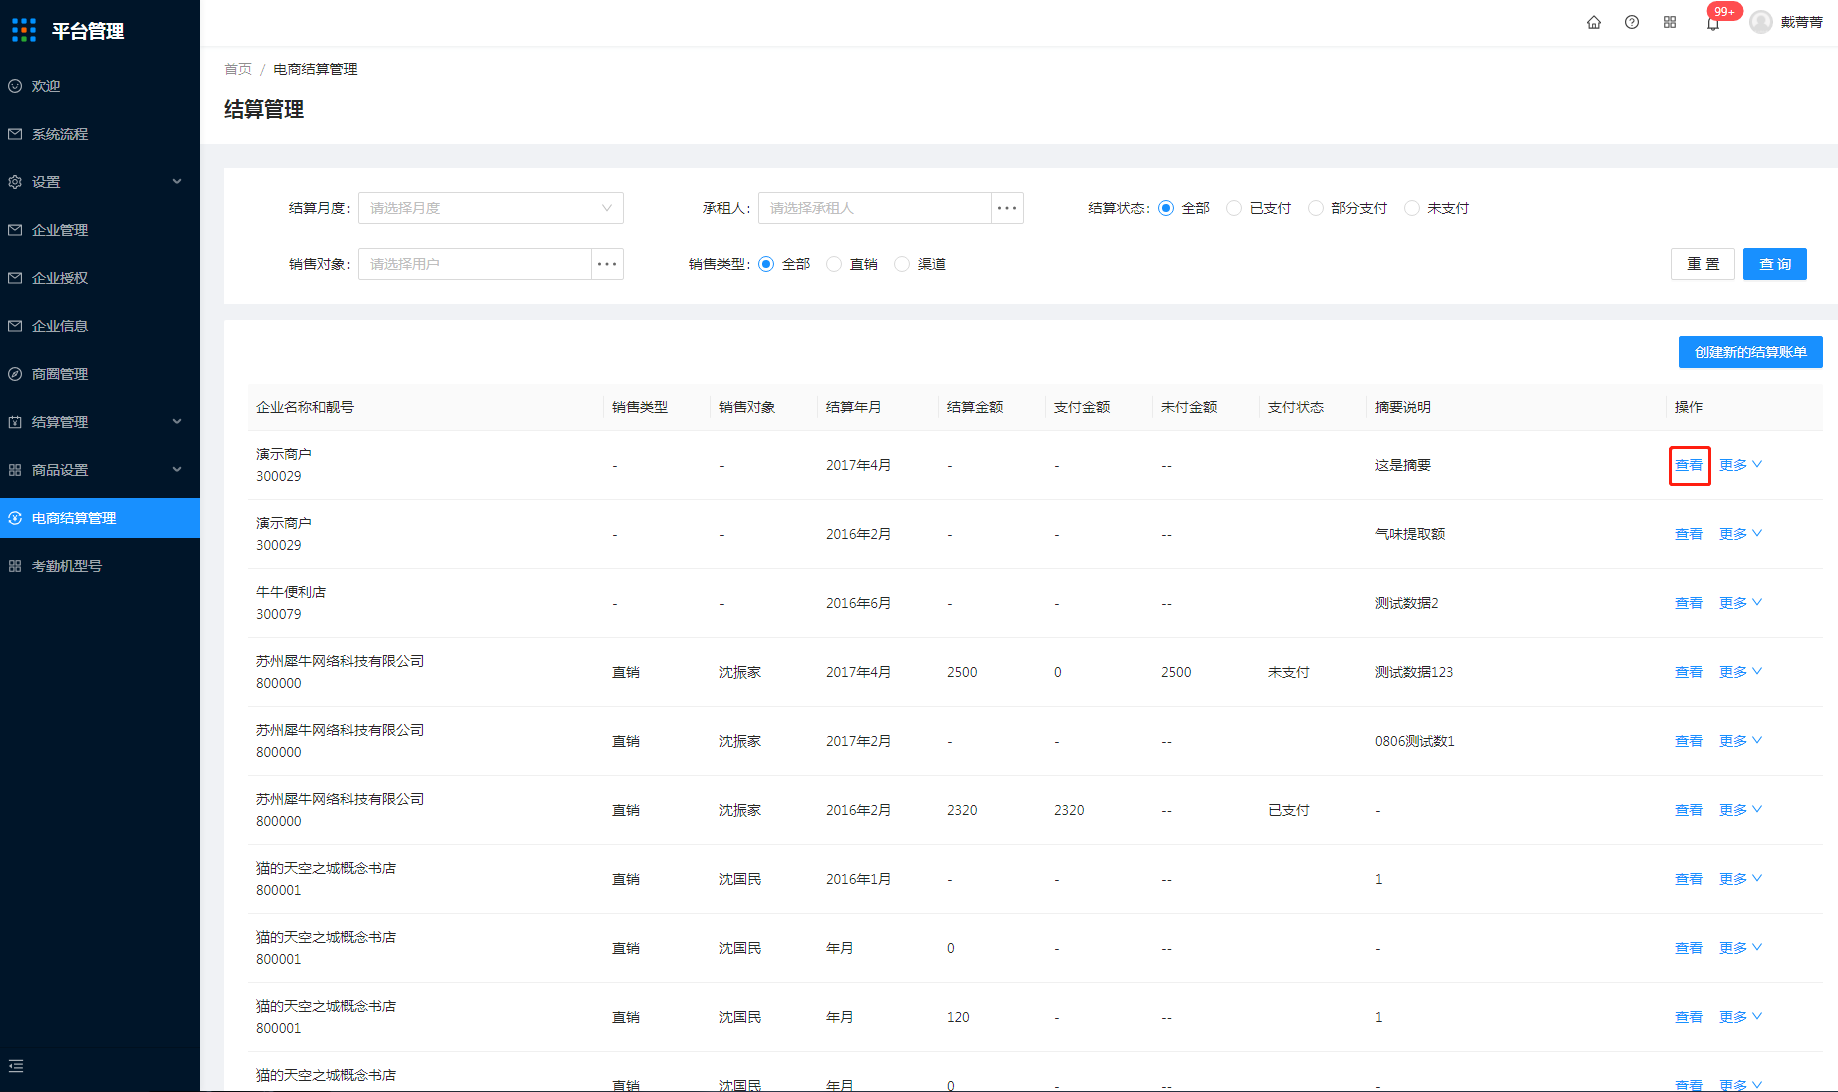This screenshot has width=1838, height=1092.
Task: Click 查看 for 这是摘要 row
Action: point(1689,465)
